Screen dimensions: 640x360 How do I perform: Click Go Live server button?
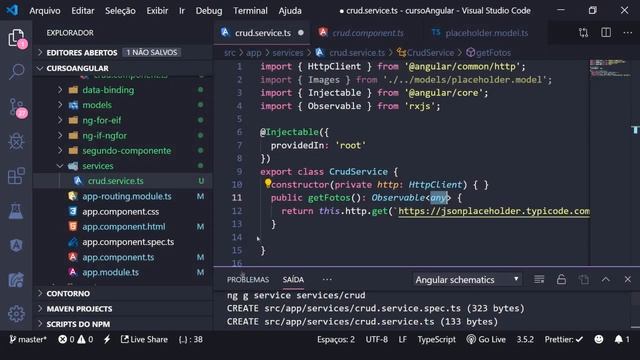[x=486, y=340]
